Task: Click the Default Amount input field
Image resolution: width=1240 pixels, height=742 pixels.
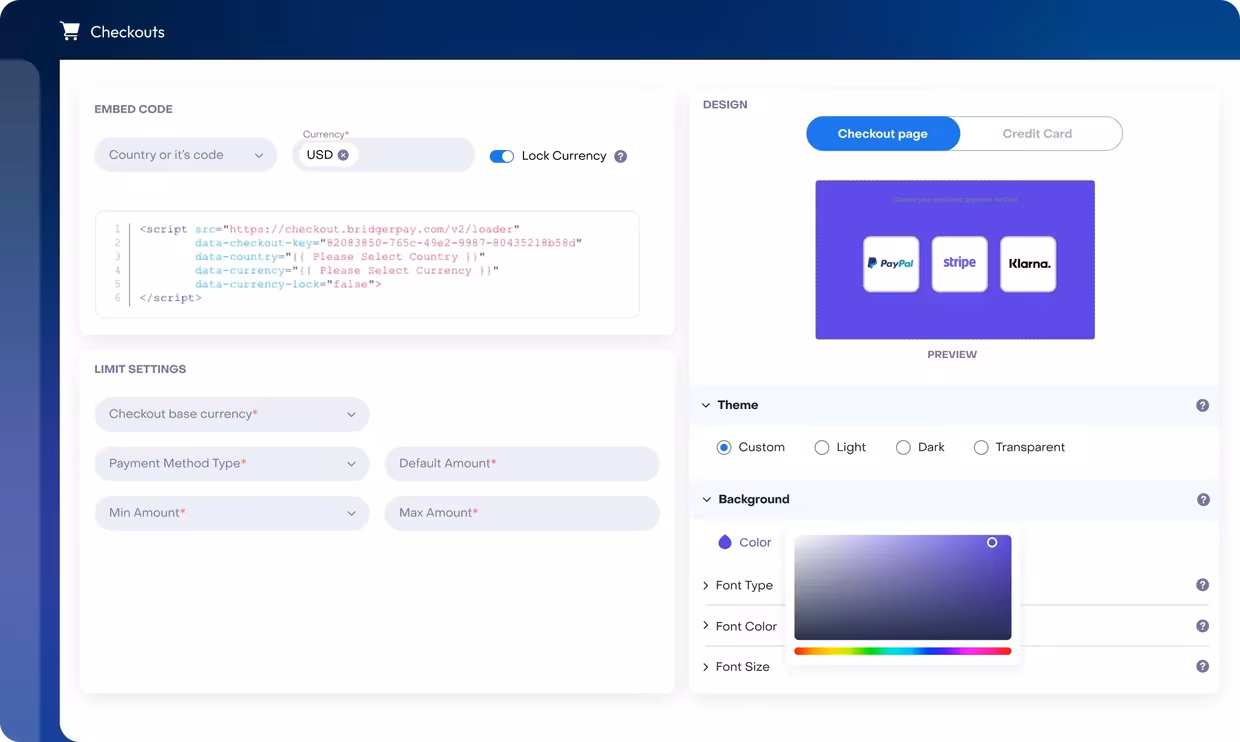Action: (522, 463)
